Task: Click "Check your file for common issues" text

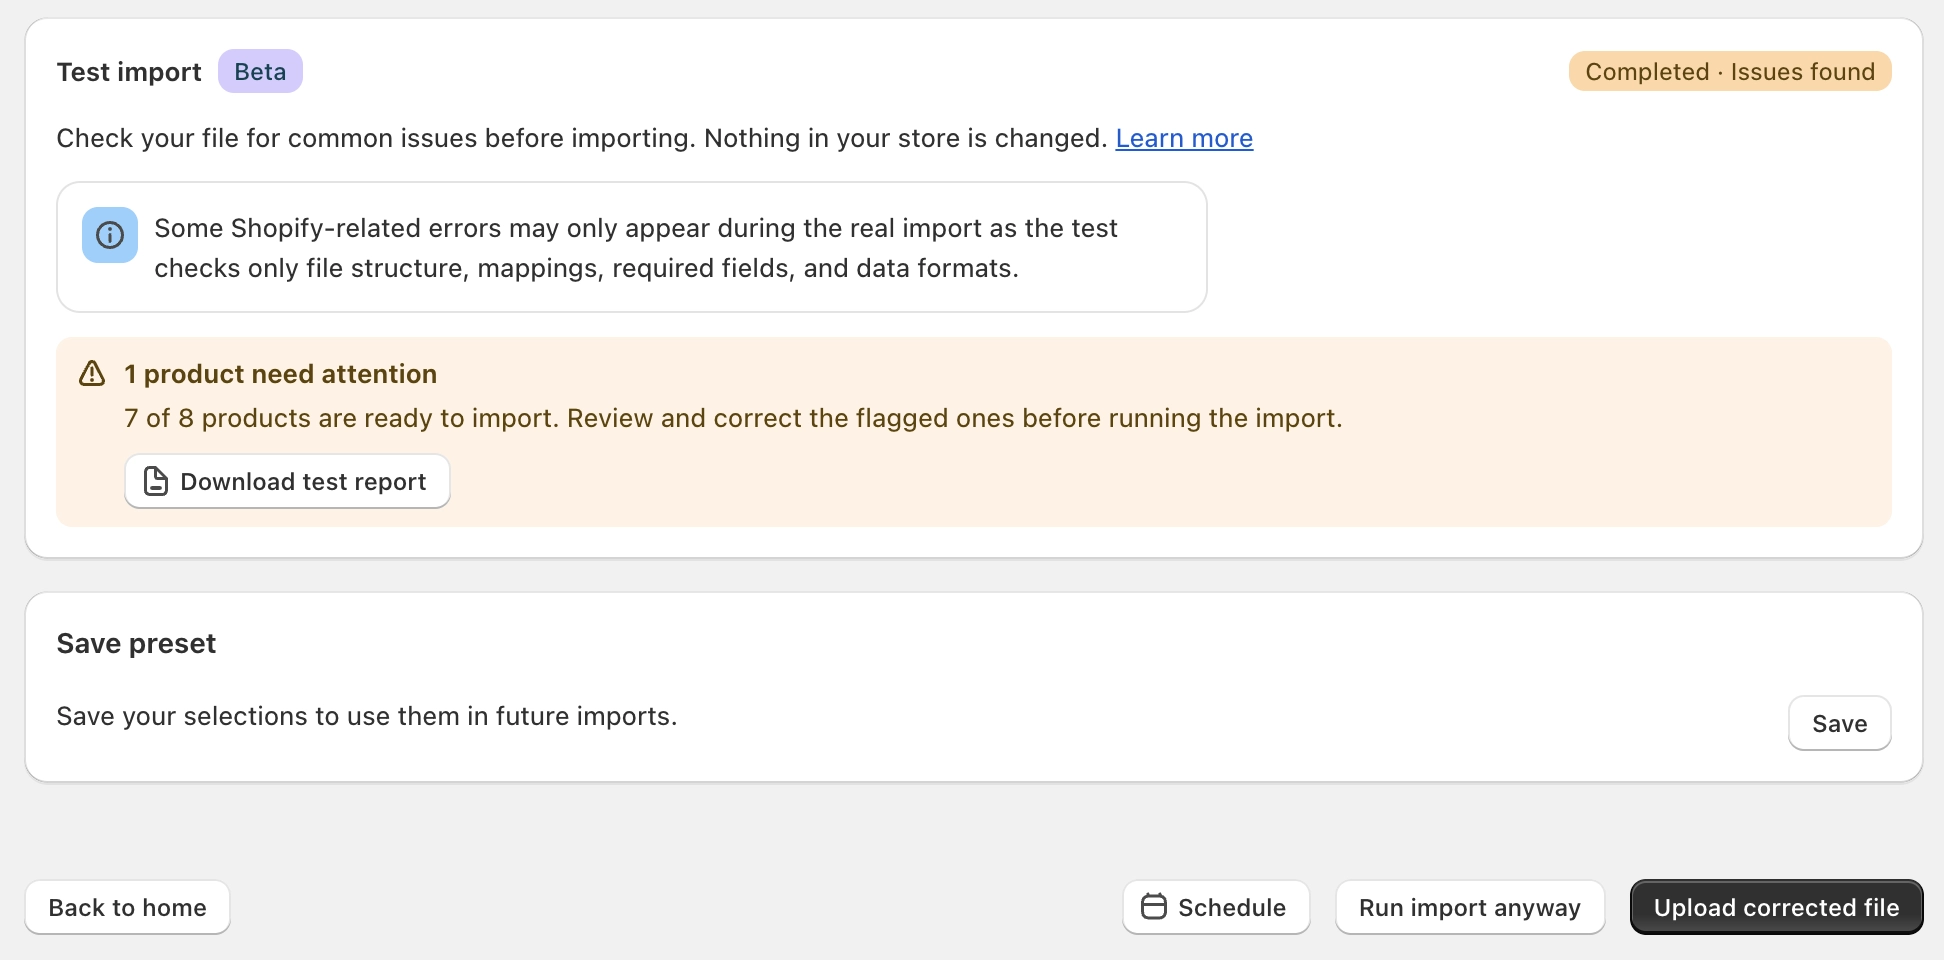Action: [582, 138]
